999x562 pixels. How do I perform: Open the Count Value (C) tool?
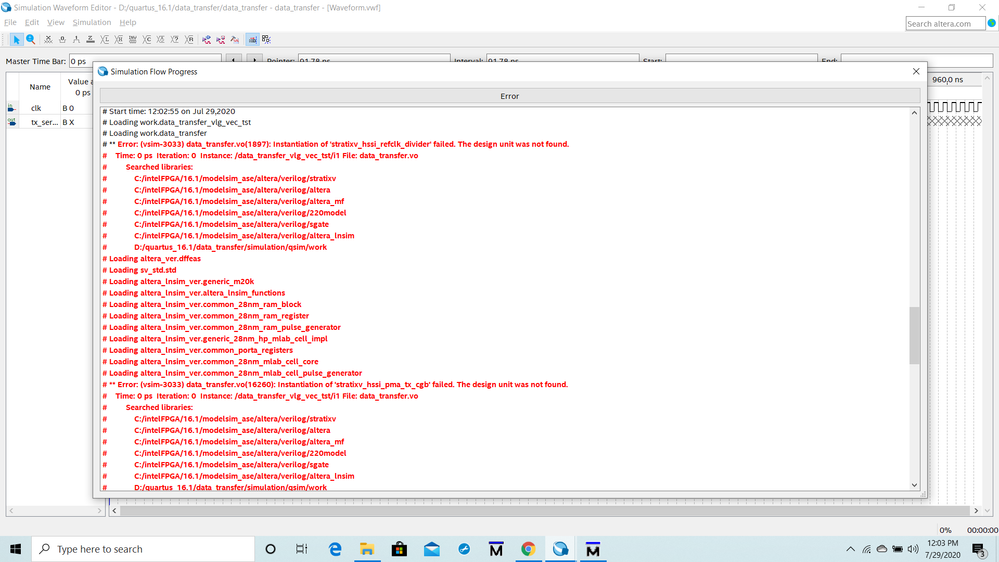point(147,40)
